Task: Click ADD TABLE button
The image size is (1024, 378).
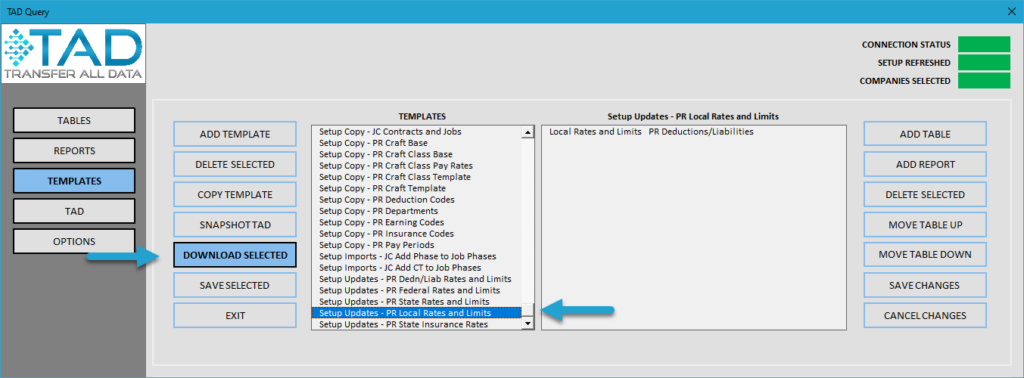Action: (925, 134)
